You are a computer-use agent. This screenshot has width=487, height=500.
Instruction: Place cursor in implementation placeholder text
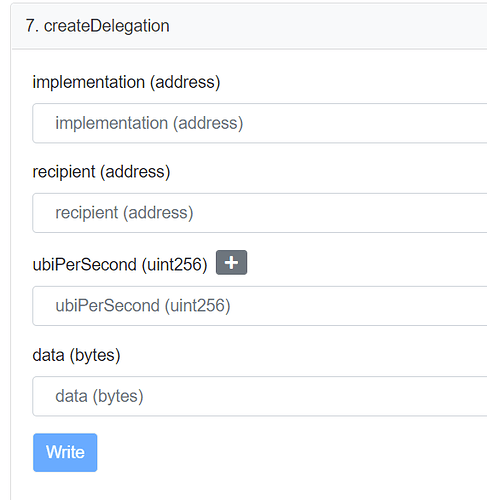point(149,123)
